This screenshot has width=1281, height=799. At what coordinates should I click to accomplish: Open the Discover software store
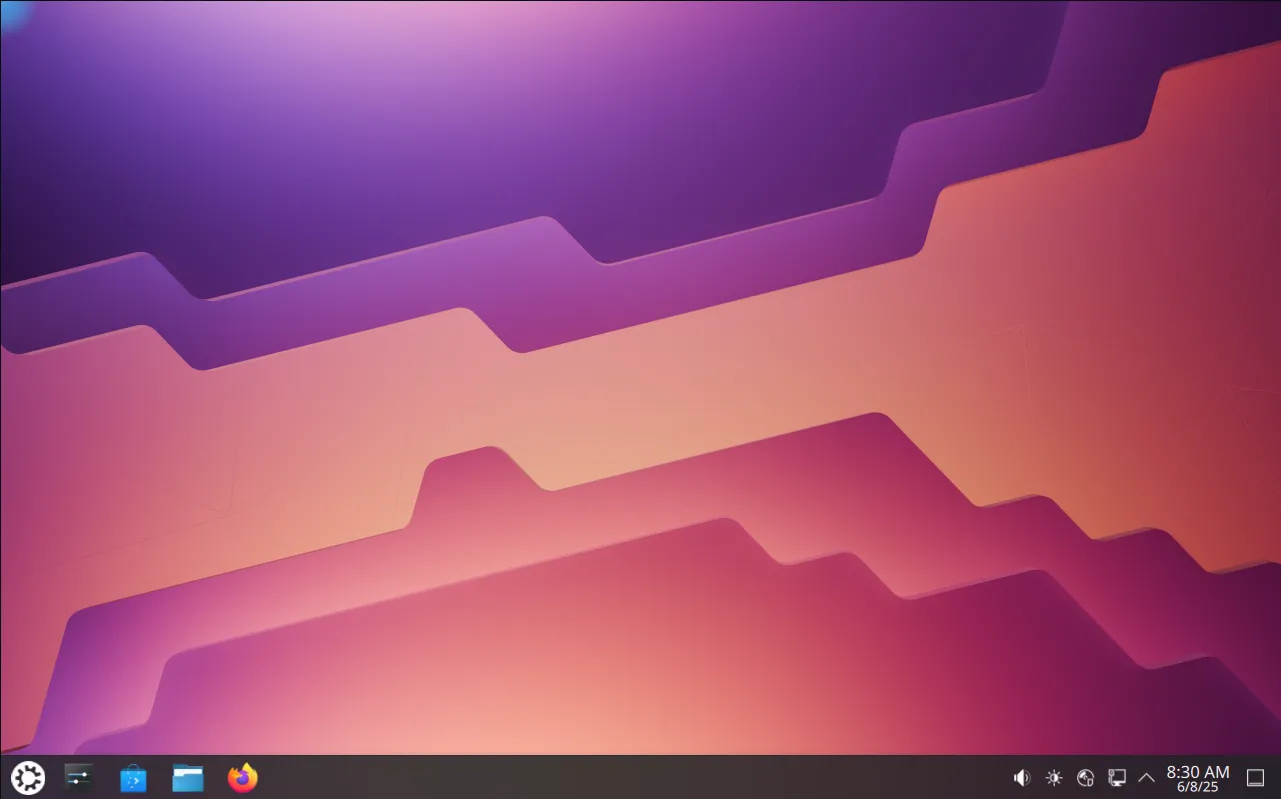(133, 777)
